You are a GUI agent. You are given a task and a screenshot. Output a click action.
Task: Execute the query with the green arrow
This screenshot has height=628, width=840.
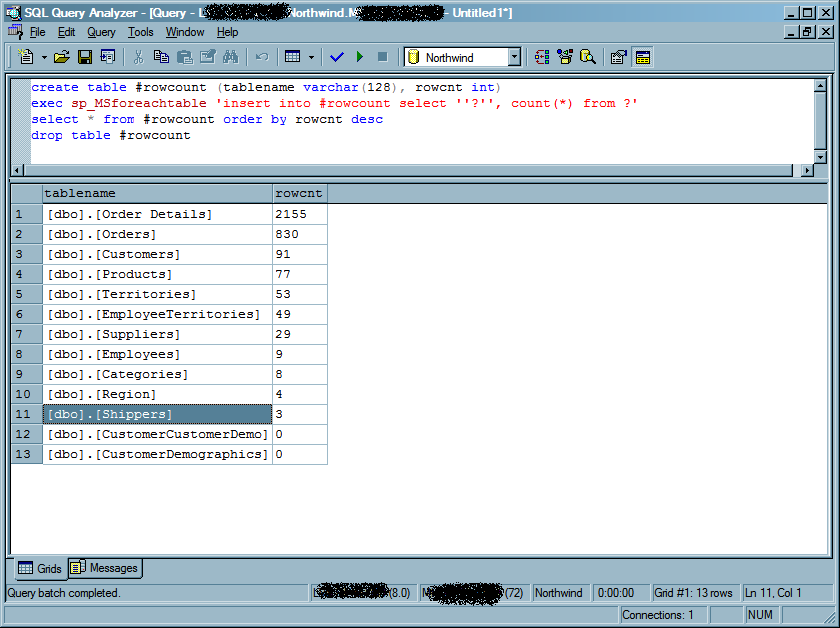click(359, 57)
